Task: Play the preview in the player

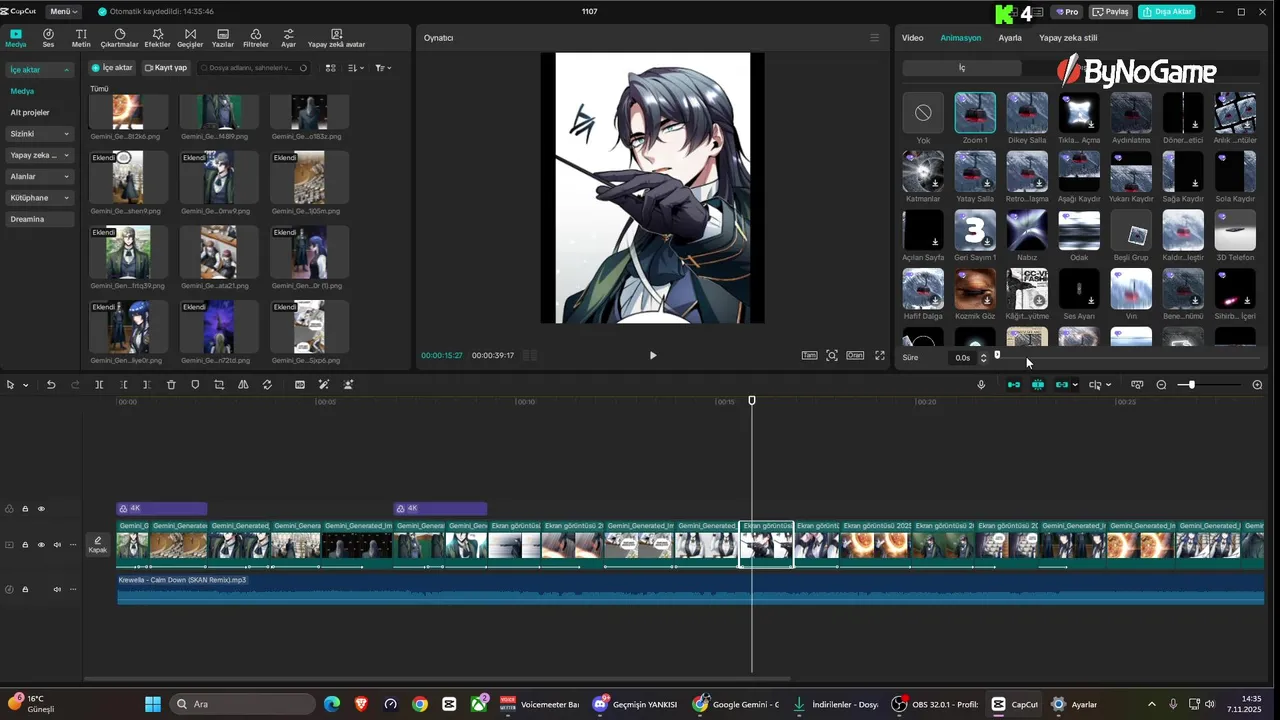Action: (653, 355)
